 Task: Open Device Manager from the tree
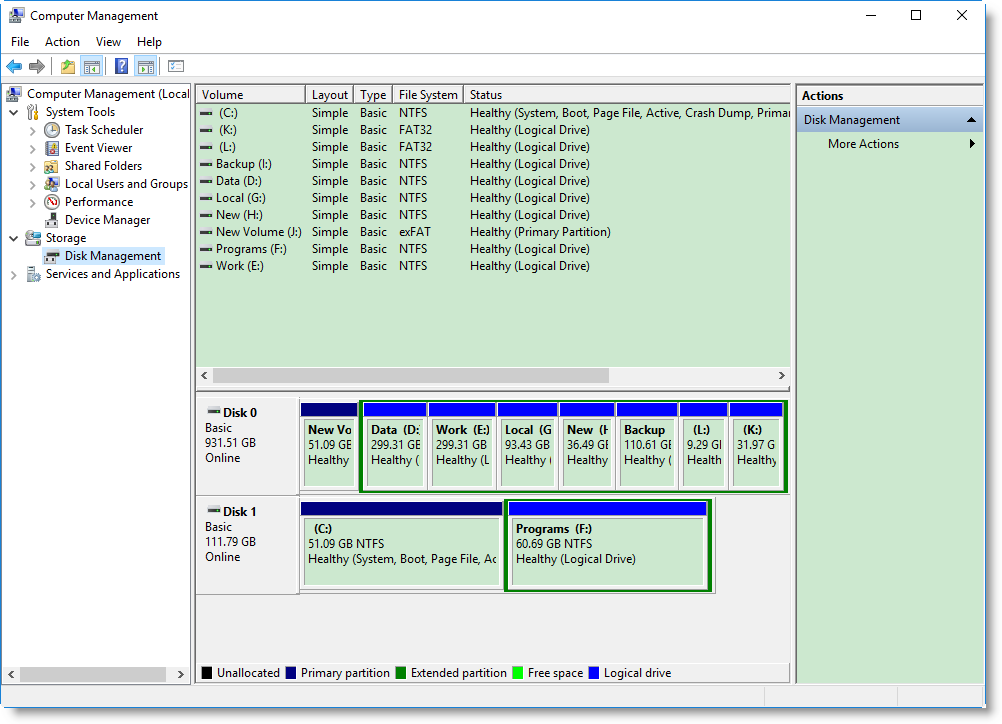(x=107, y=220)
